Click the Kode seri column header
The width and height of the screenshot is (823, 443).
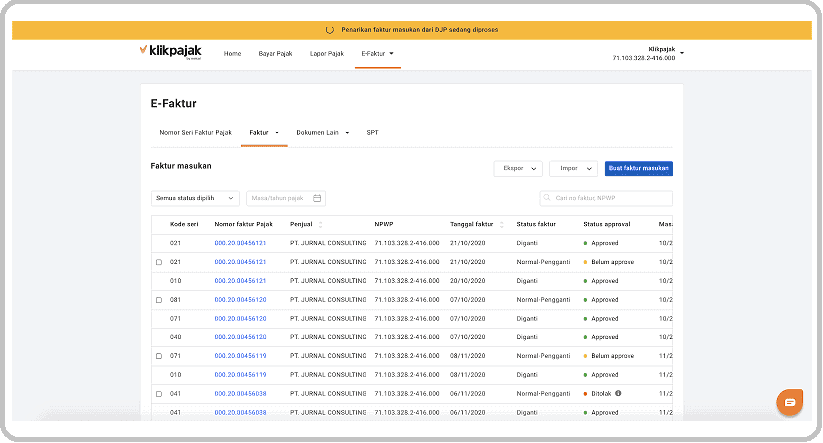tap(184, 224)
